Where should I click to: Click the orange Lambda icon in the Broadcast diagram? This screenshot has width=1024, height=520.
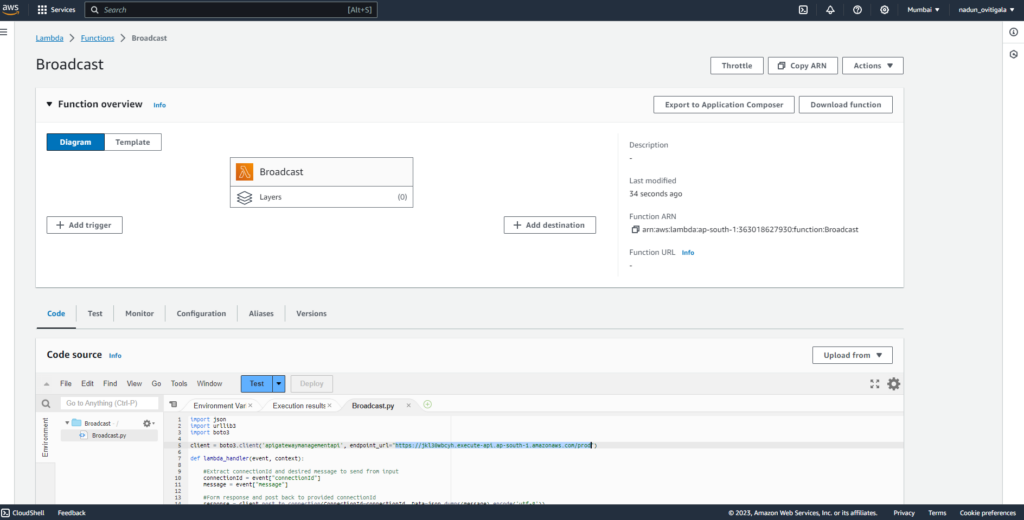(244, 172)
